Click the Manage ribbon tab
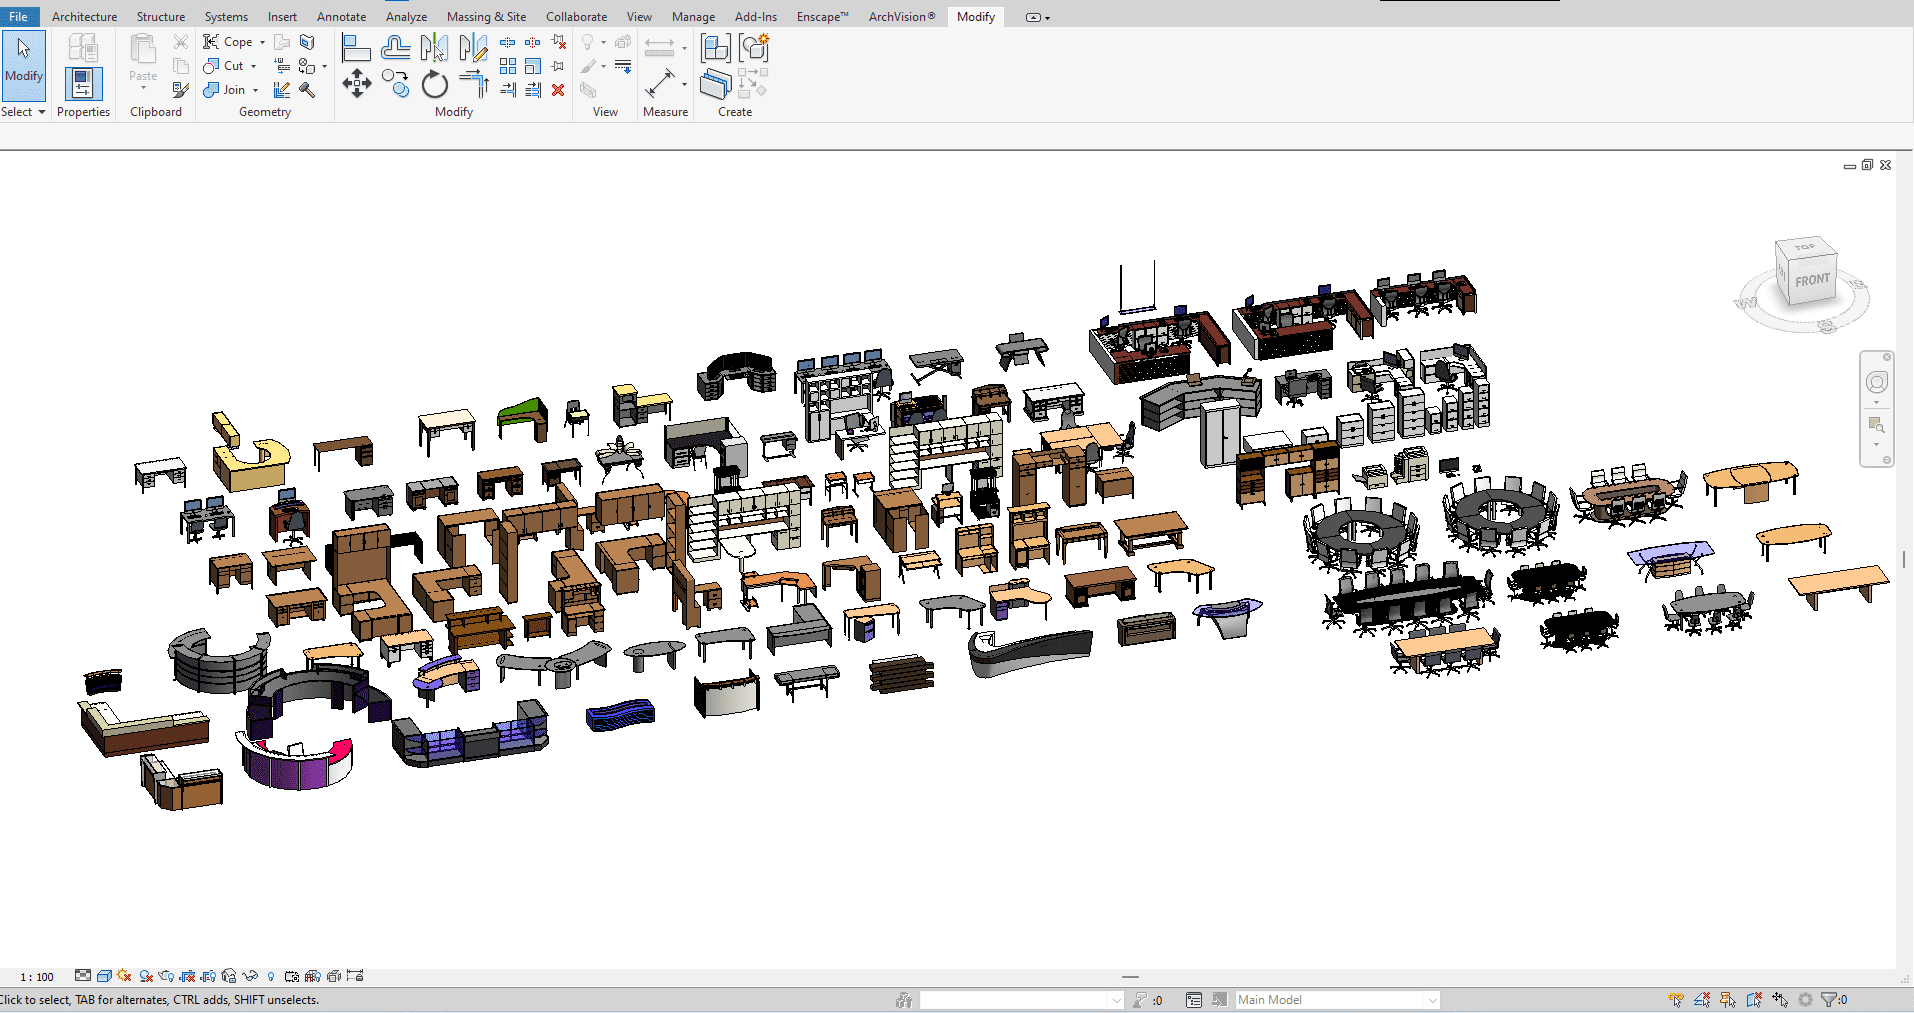The width and height of the screenshot is (1914, 1013). [693, 17]
